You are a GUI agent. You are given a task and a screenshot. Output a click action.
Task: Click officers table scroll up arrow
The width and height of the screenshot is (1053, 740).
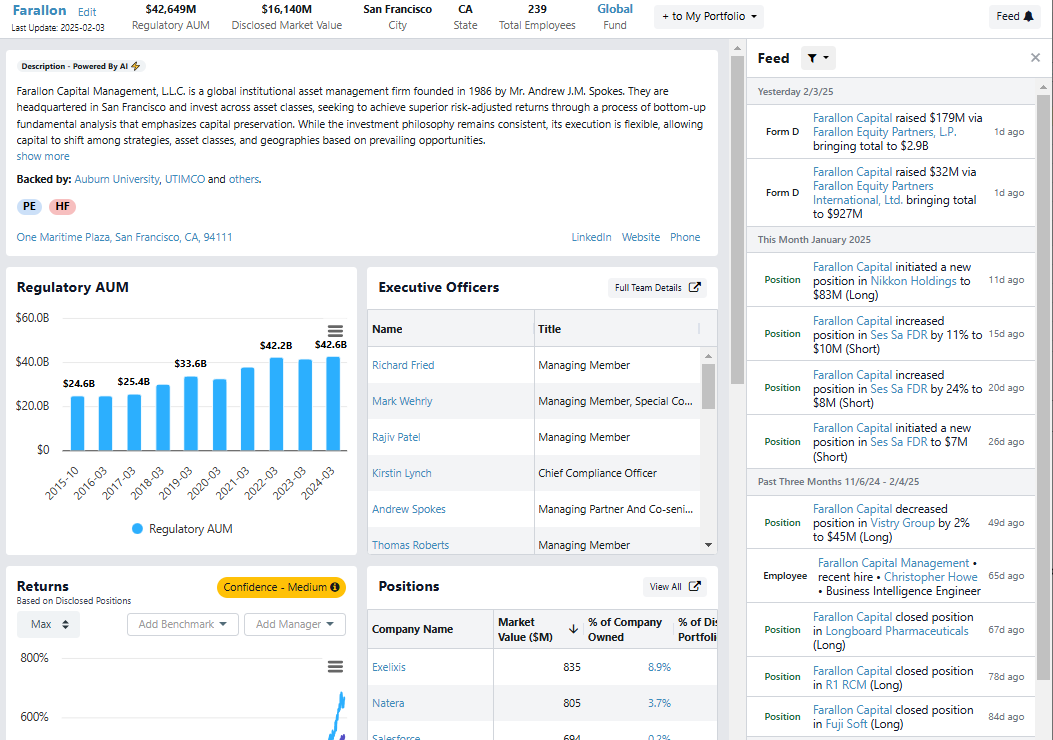point(708,355)
